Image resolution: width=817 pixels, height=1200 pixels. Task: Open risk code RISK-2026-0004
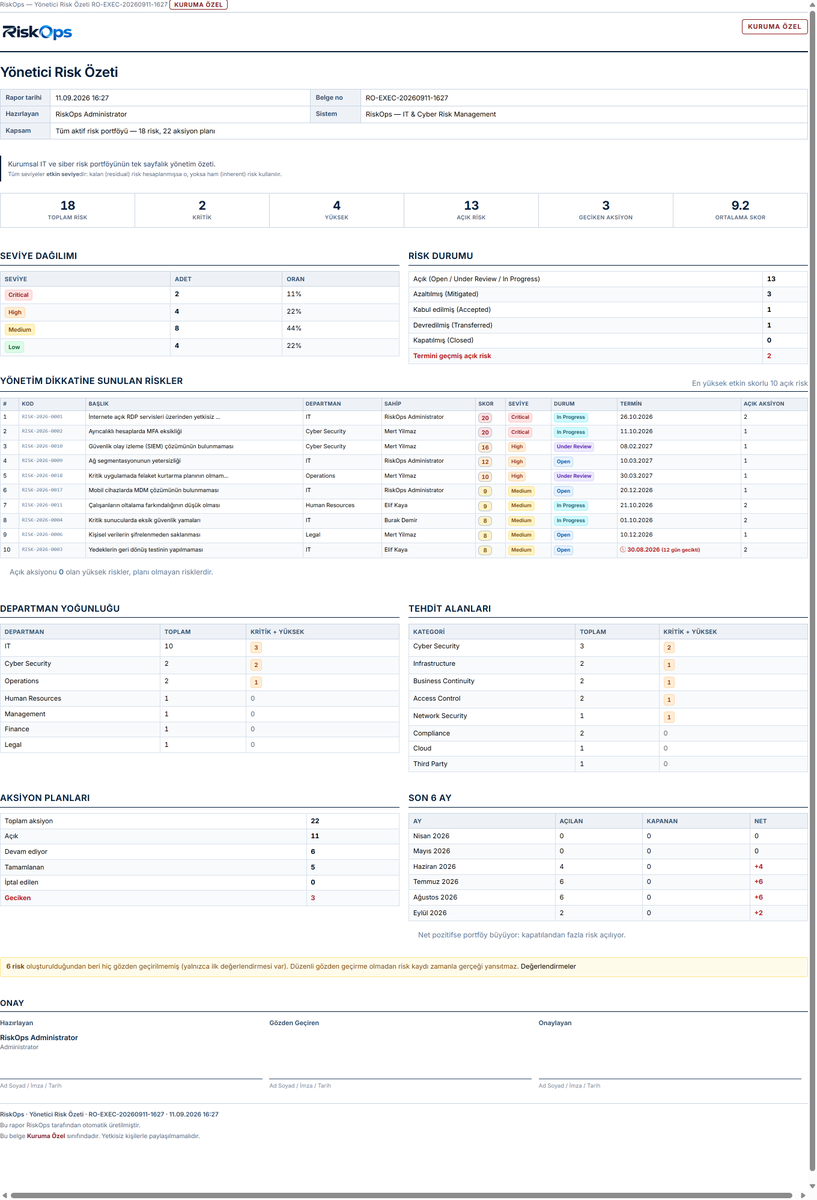[42, 520]
